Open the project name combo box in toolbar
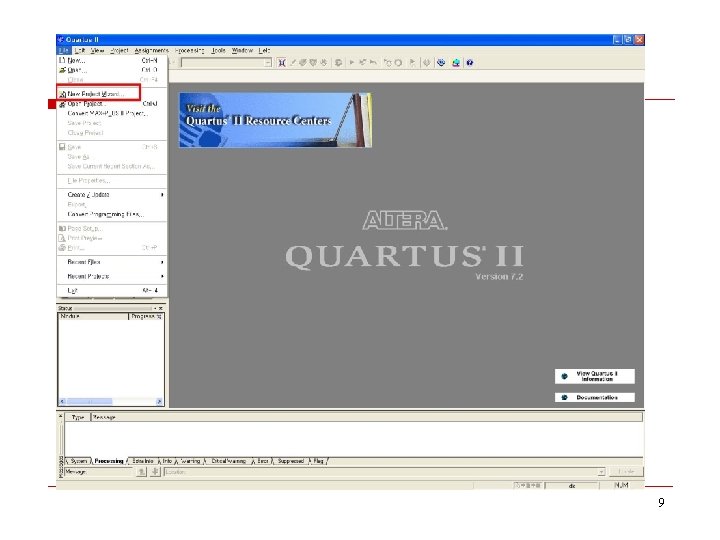The height and width of the screenshot is (540, 720). 227,62
